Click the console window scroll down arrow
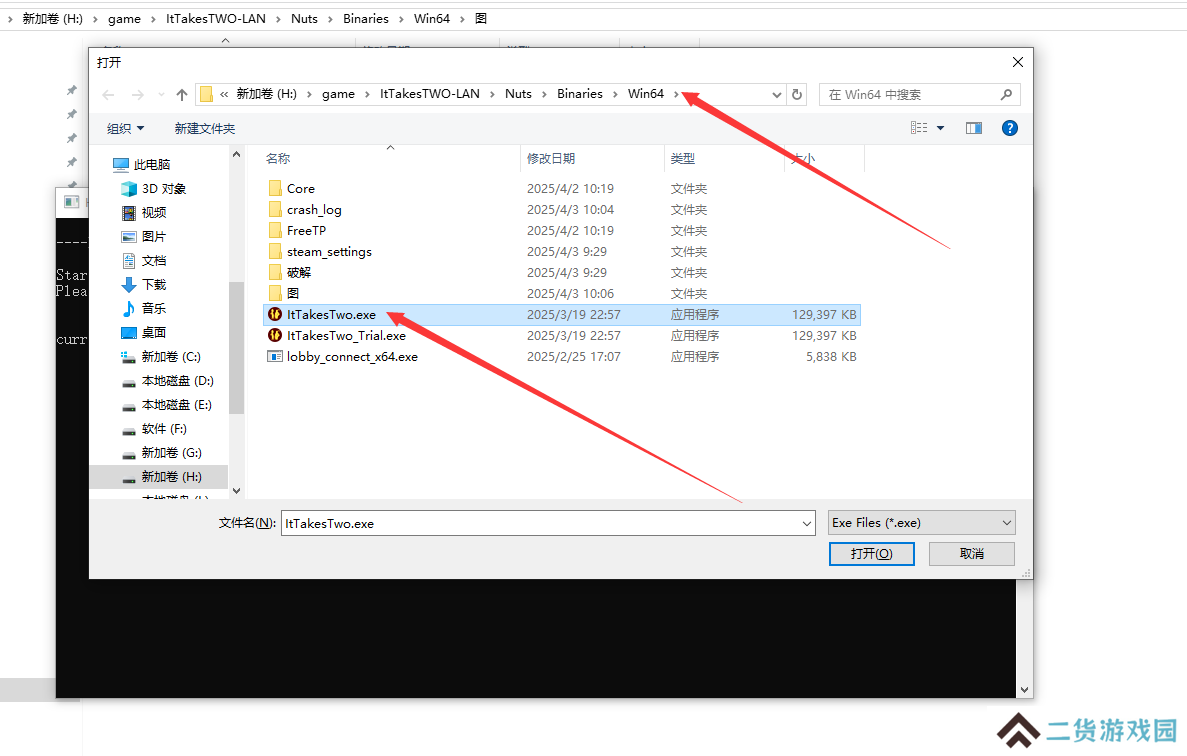The height and width of the screenshot is (756, 1187). [x=1024, y=690]
